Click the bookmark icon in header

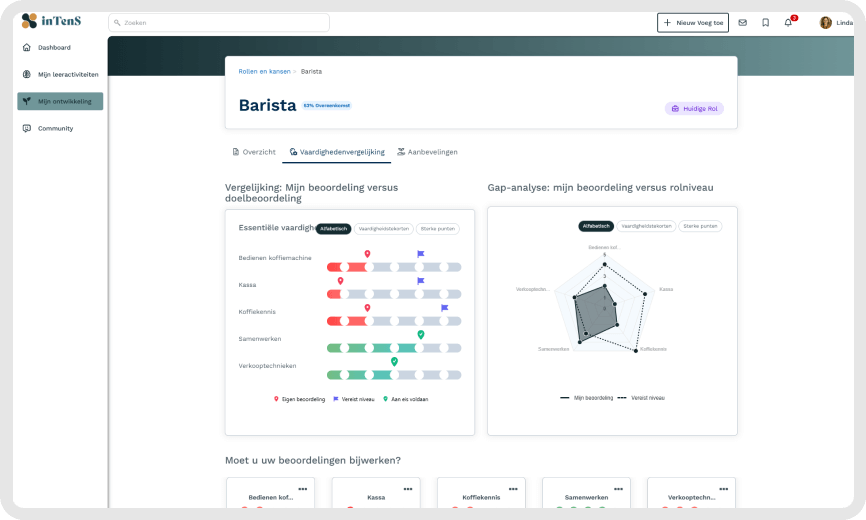tap(765, 22)
